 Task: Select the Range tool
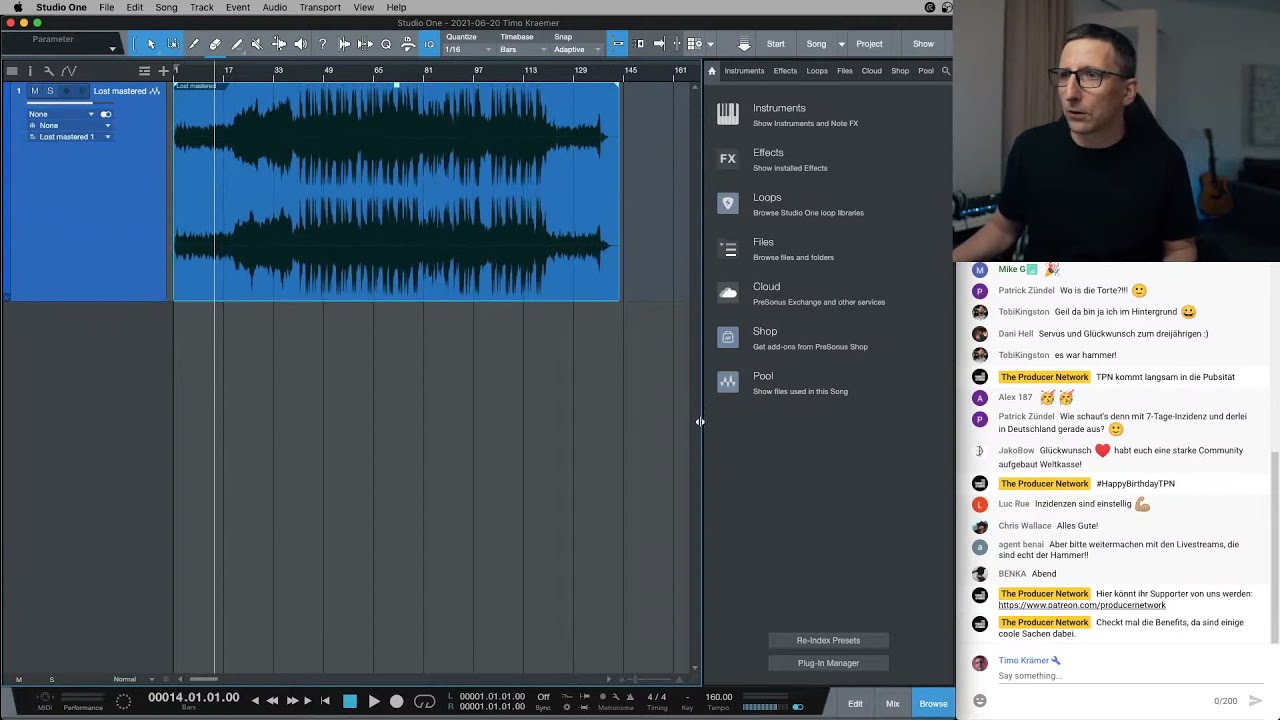(x=173, y=44)
